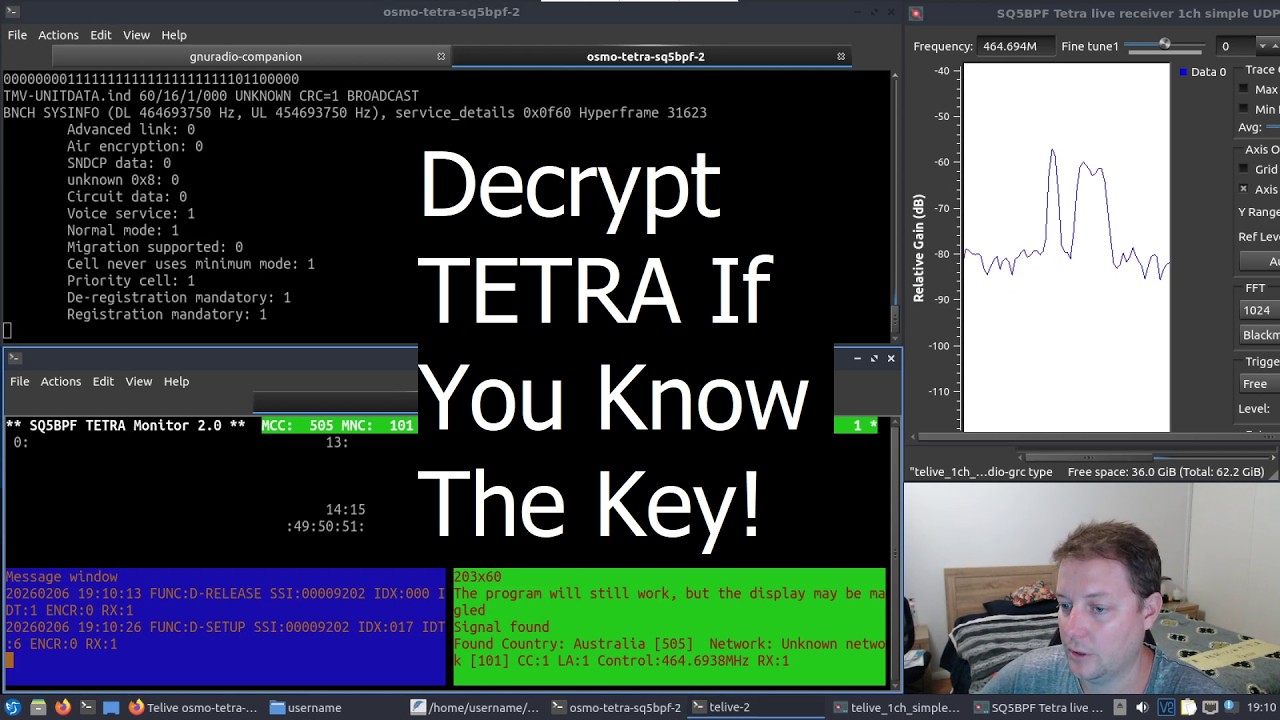Open the file manager launcher in taskbar
This screenshot has height=720, width=1280.
click(38, 707)
